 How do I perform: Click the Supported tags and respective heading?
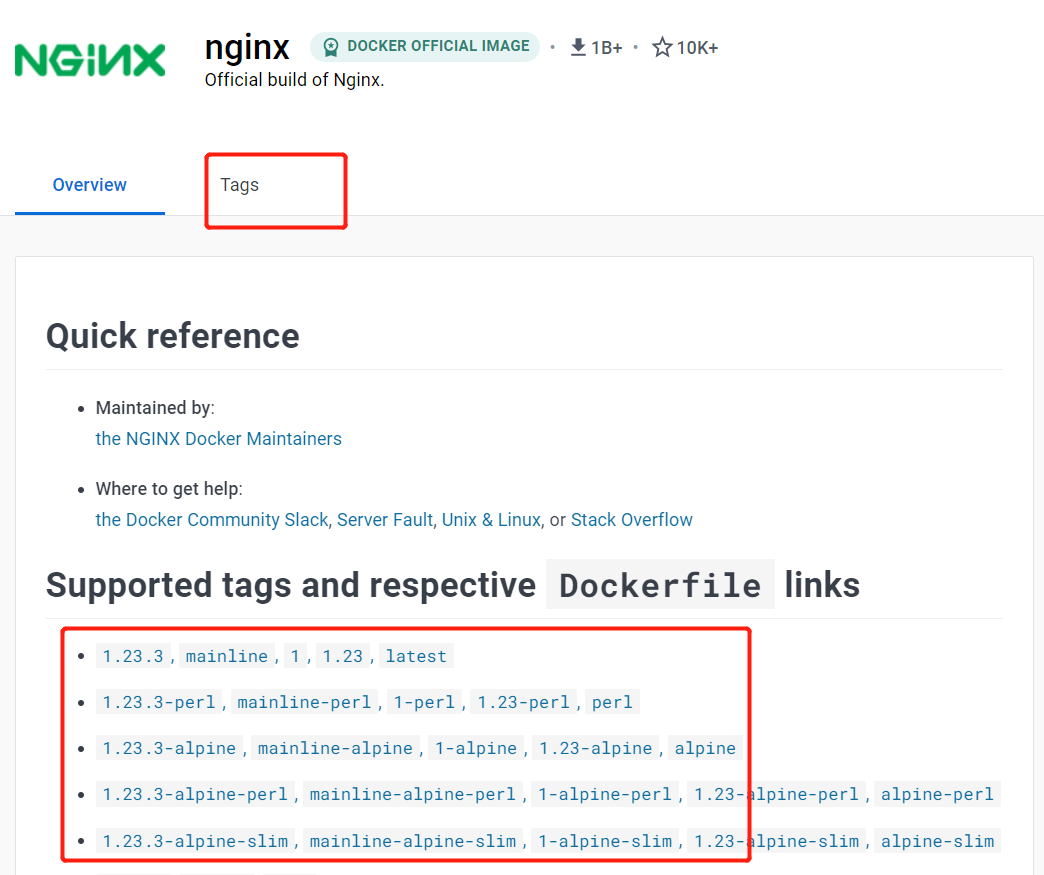coord(291,585)
